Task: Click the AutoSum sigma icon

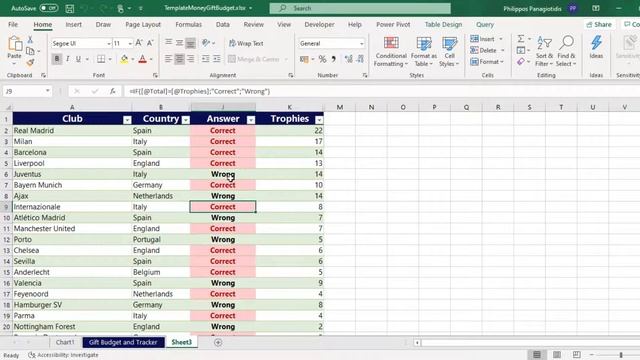Action: pos(521,39)
